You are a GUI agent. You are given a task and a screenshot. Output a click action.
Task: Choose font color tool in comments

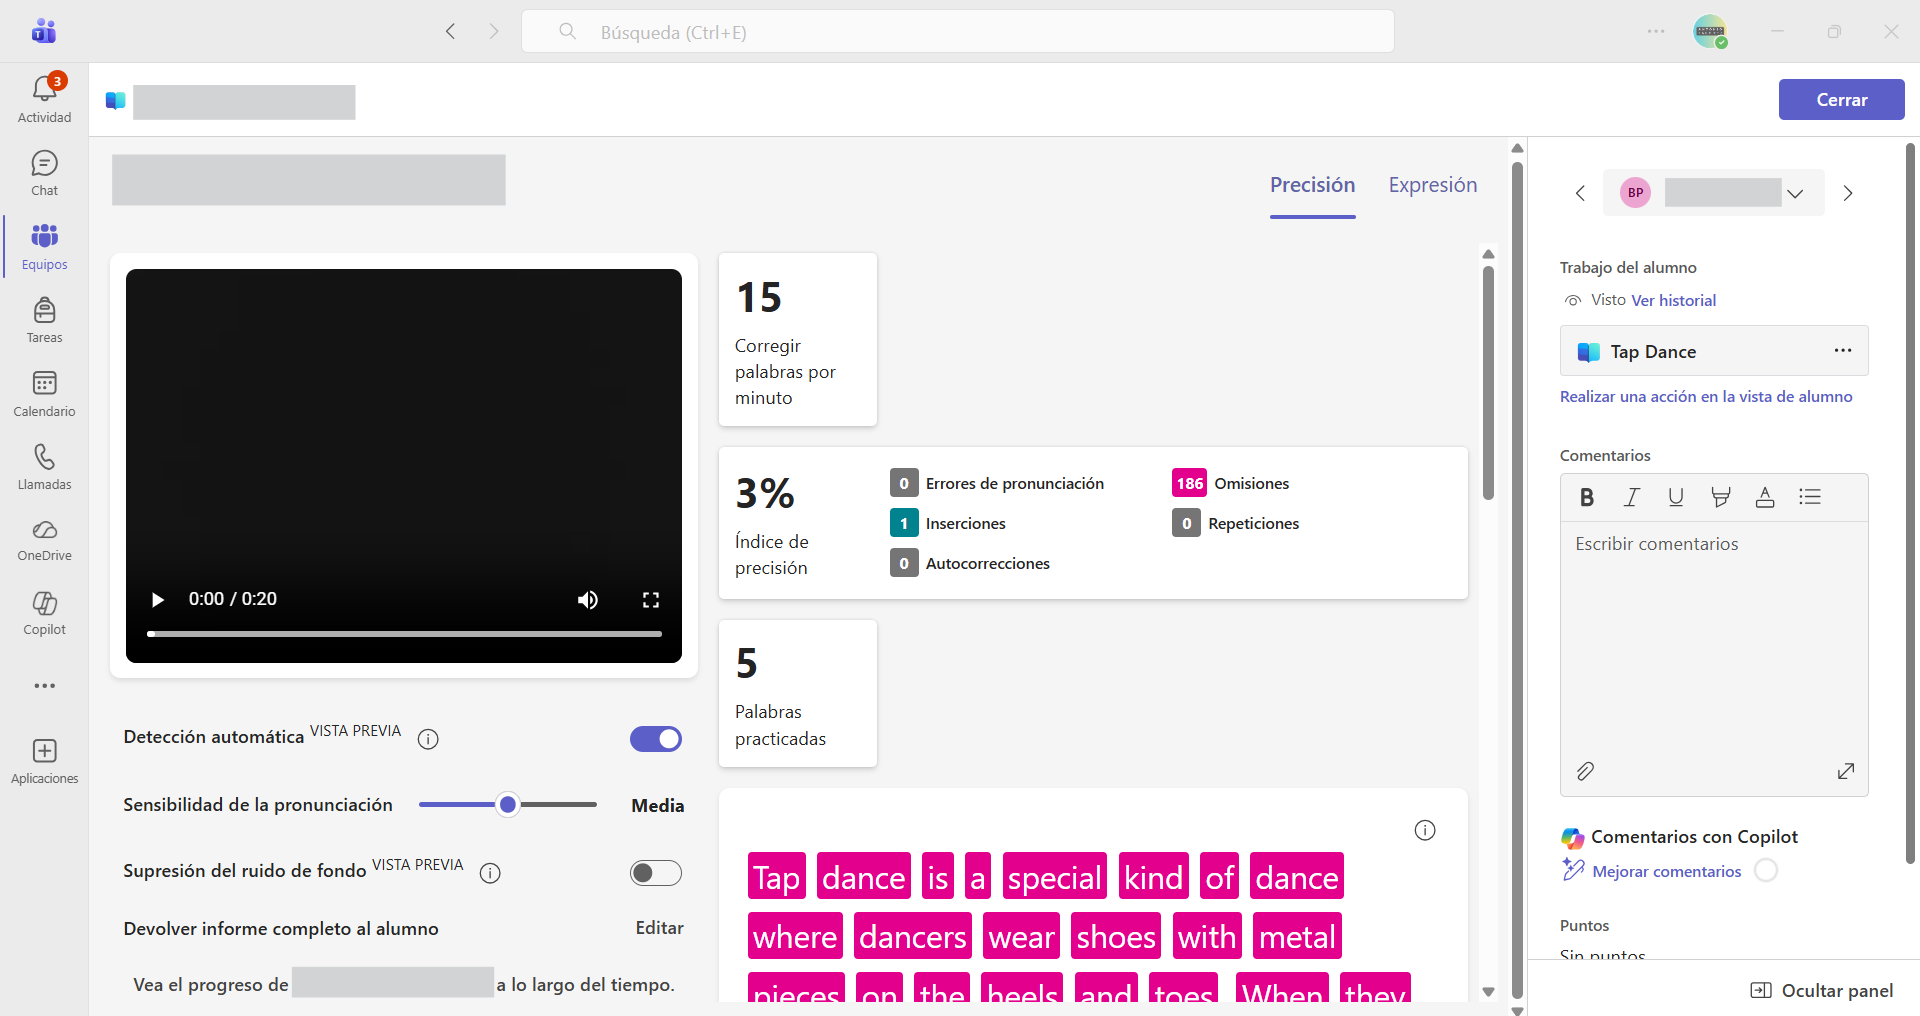(x=1765, y=497)
